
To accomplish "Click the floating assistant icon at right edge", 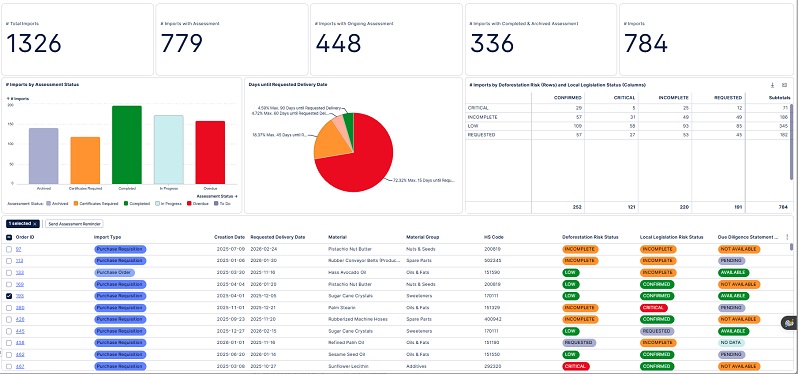I will 789,323.
